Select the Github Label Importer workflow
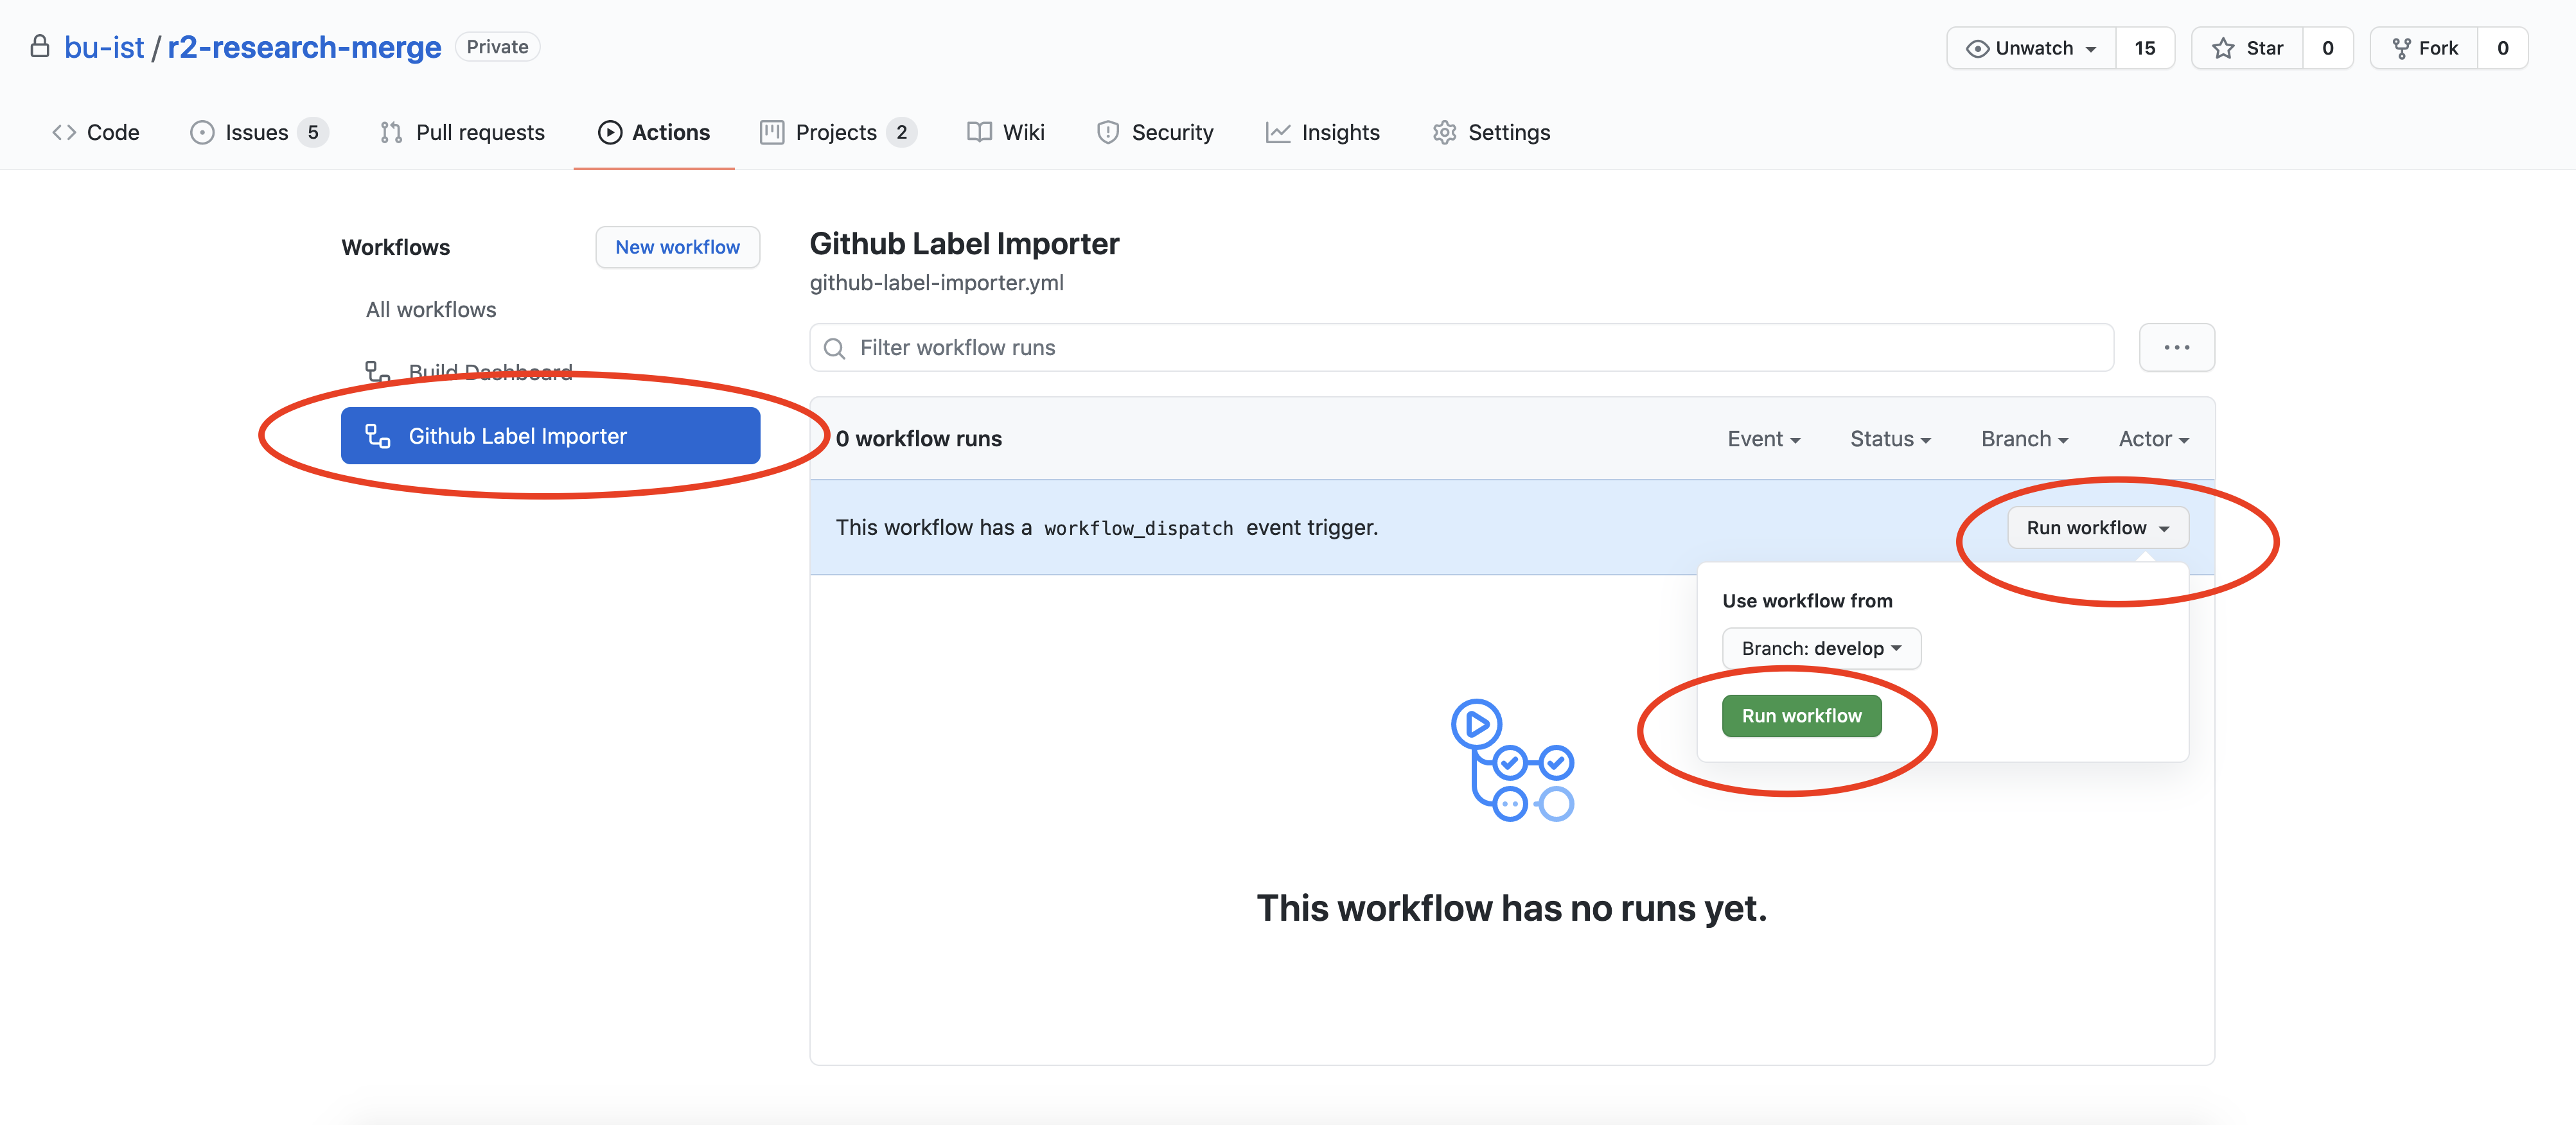The width and height of the screenshot is (2576, 1125). pyautogui.click(x=550, y=436)
